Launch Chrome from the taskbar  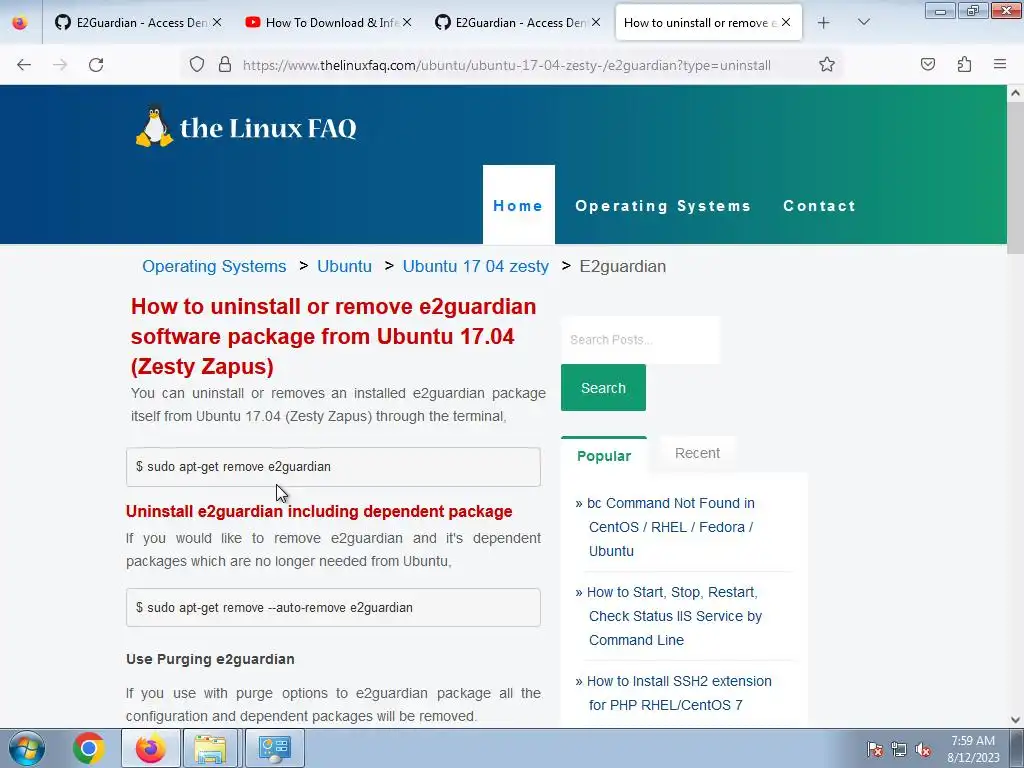89,748
